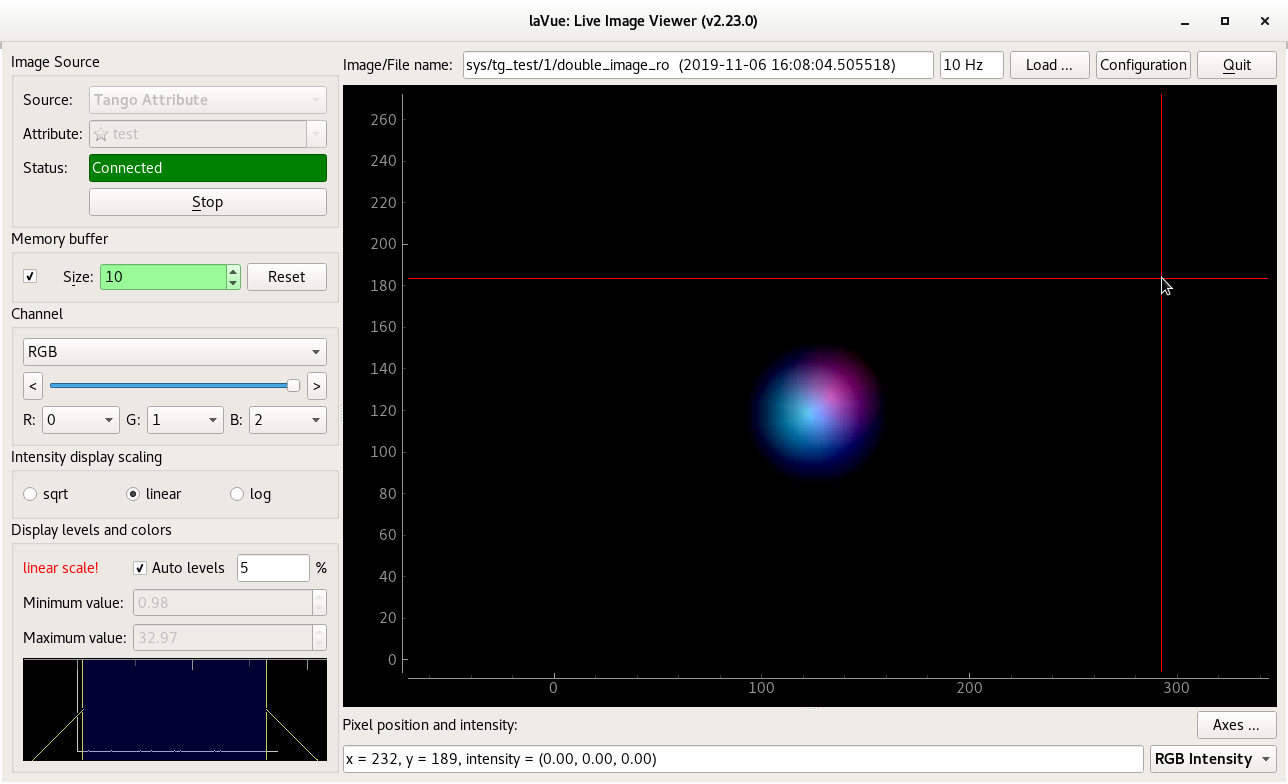Screen dimensions: 1288x784
Task: Open the R channel selector dropdown
Action: point(80,419)
